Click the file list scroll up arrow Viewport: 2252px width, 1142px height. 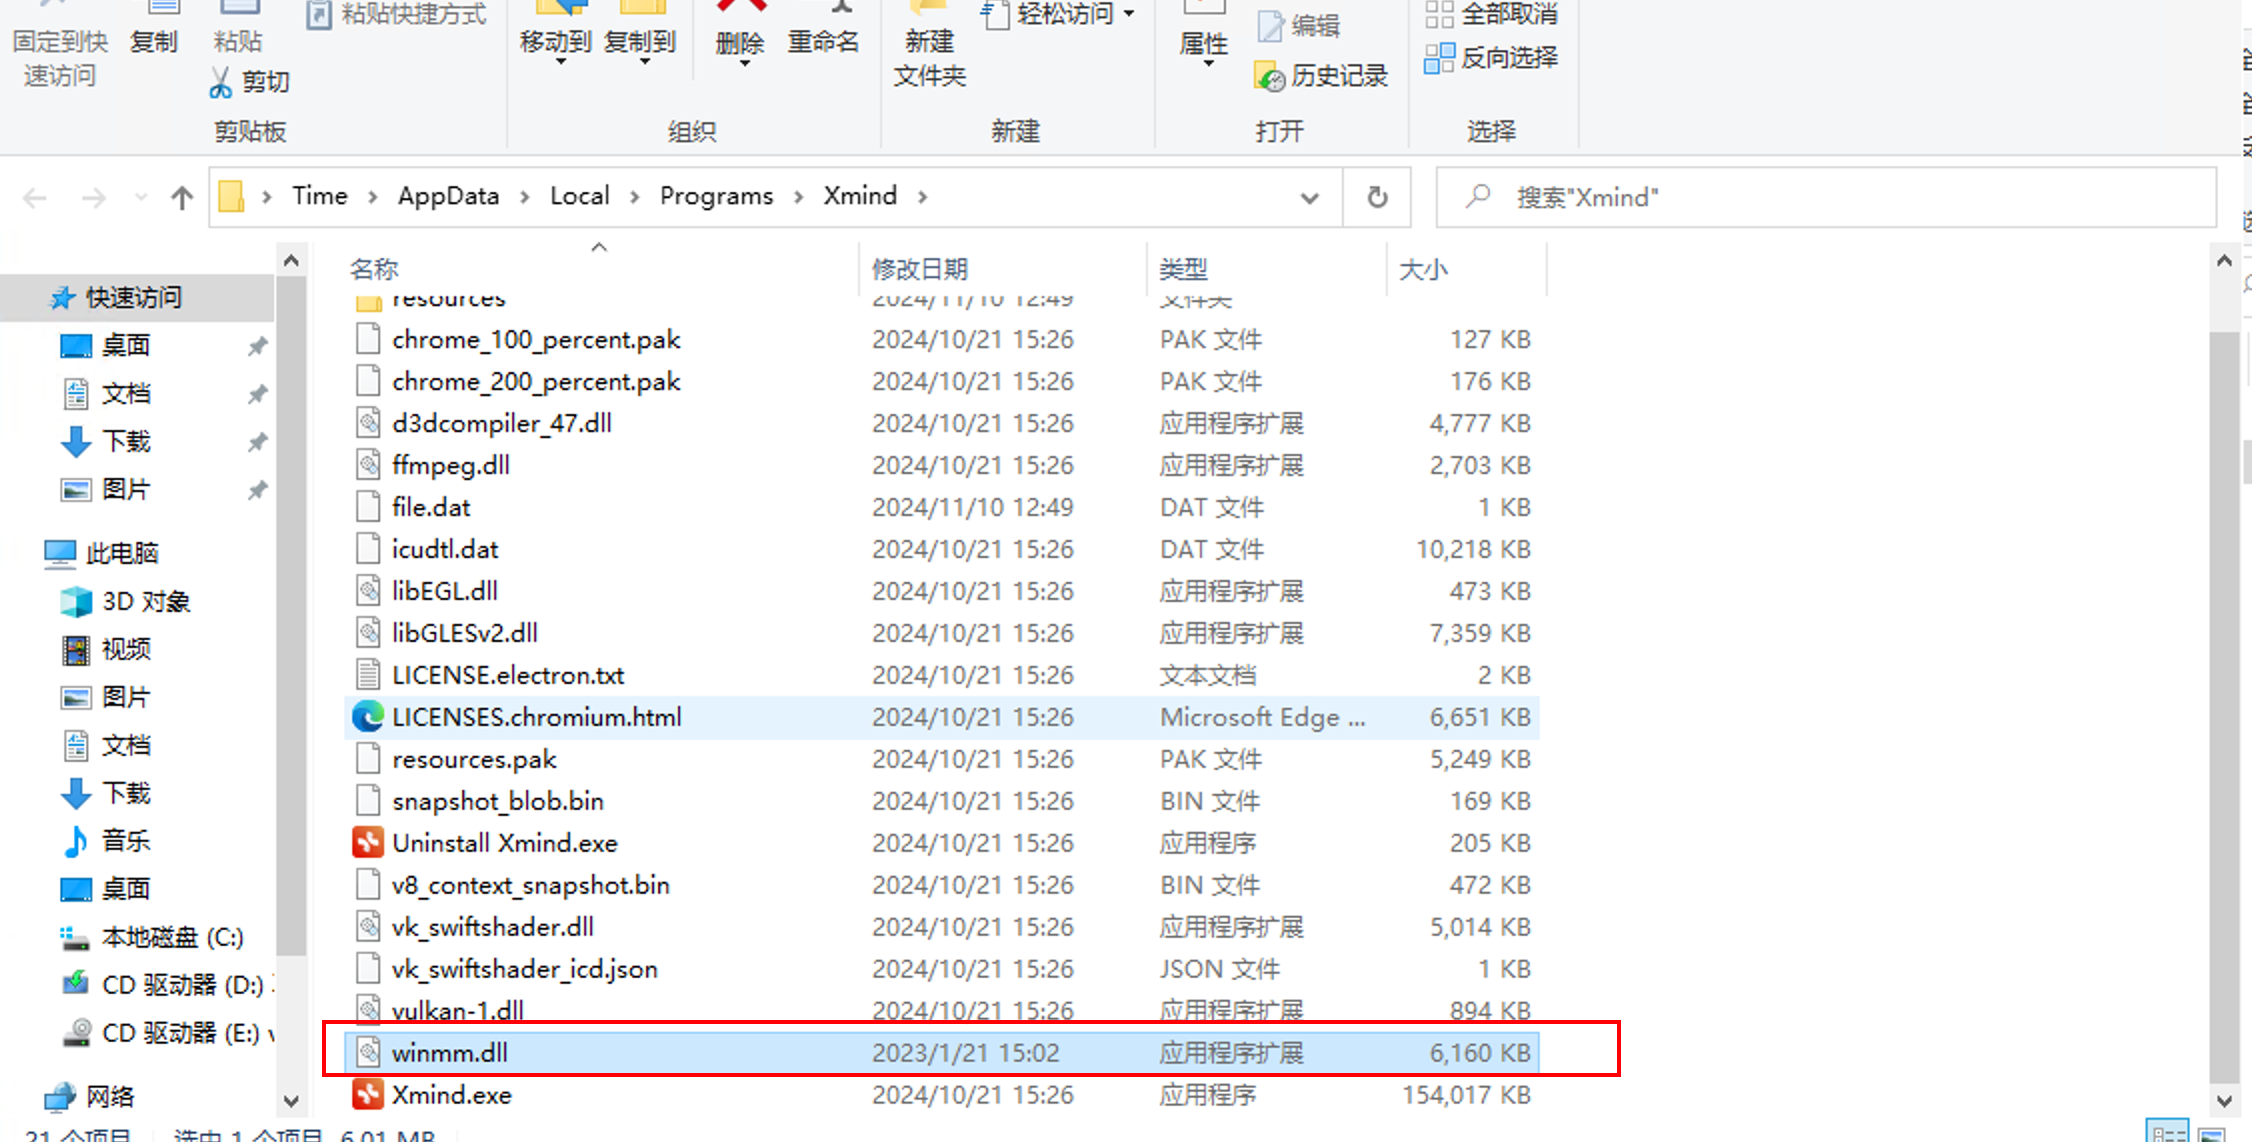click(x=2224, y=261)
